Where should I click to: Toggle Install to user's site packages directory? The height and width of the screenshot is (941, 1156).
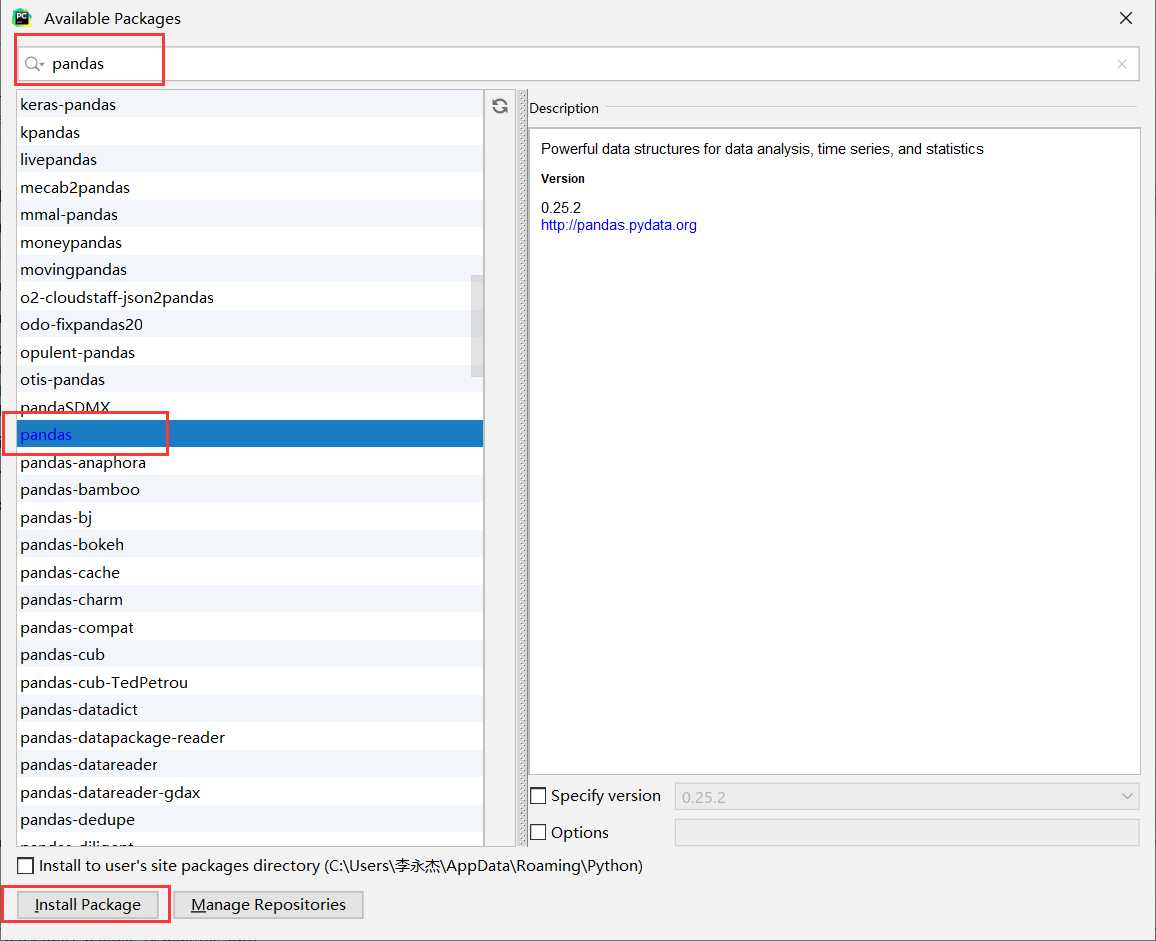tap(26, 866)
